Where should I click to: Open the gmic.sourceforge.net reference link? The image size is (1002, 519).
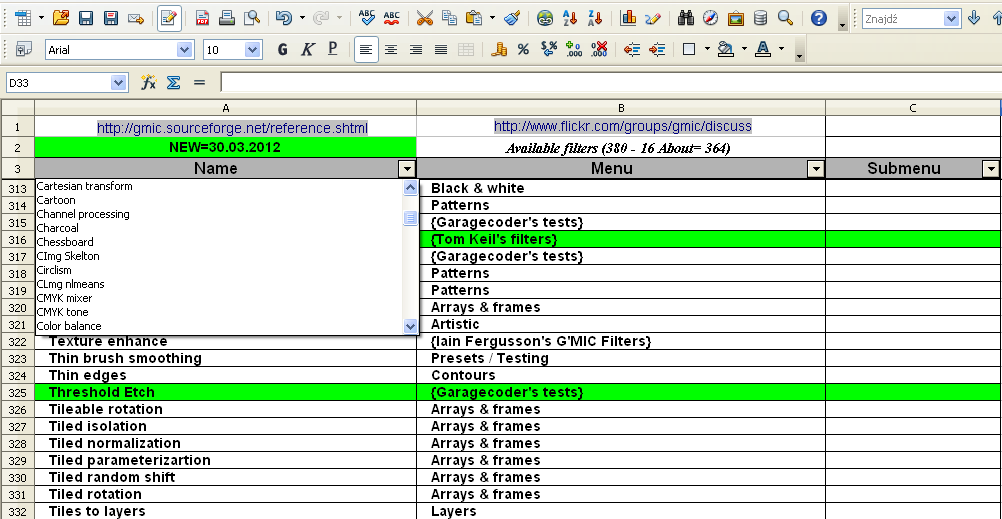232,128
